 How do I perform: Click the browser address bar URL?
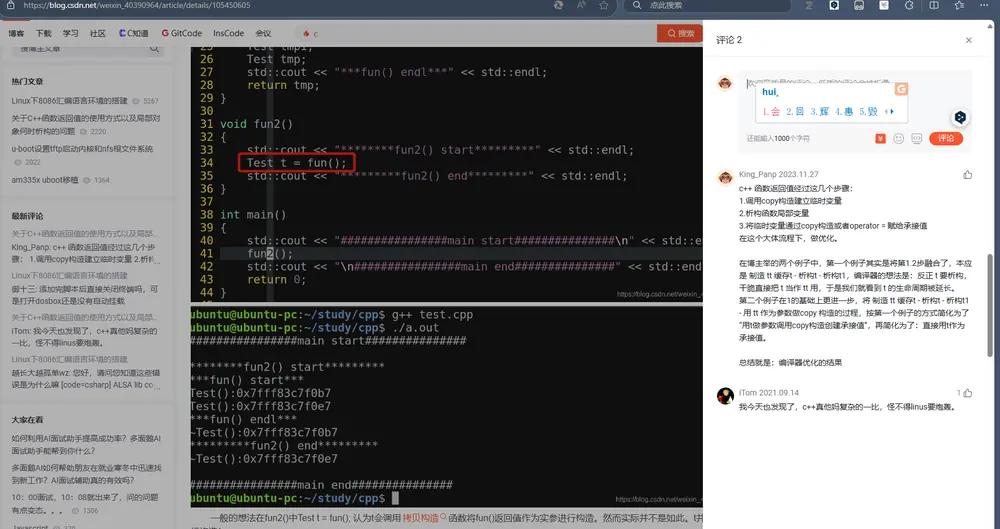click(x=136, y=5)
